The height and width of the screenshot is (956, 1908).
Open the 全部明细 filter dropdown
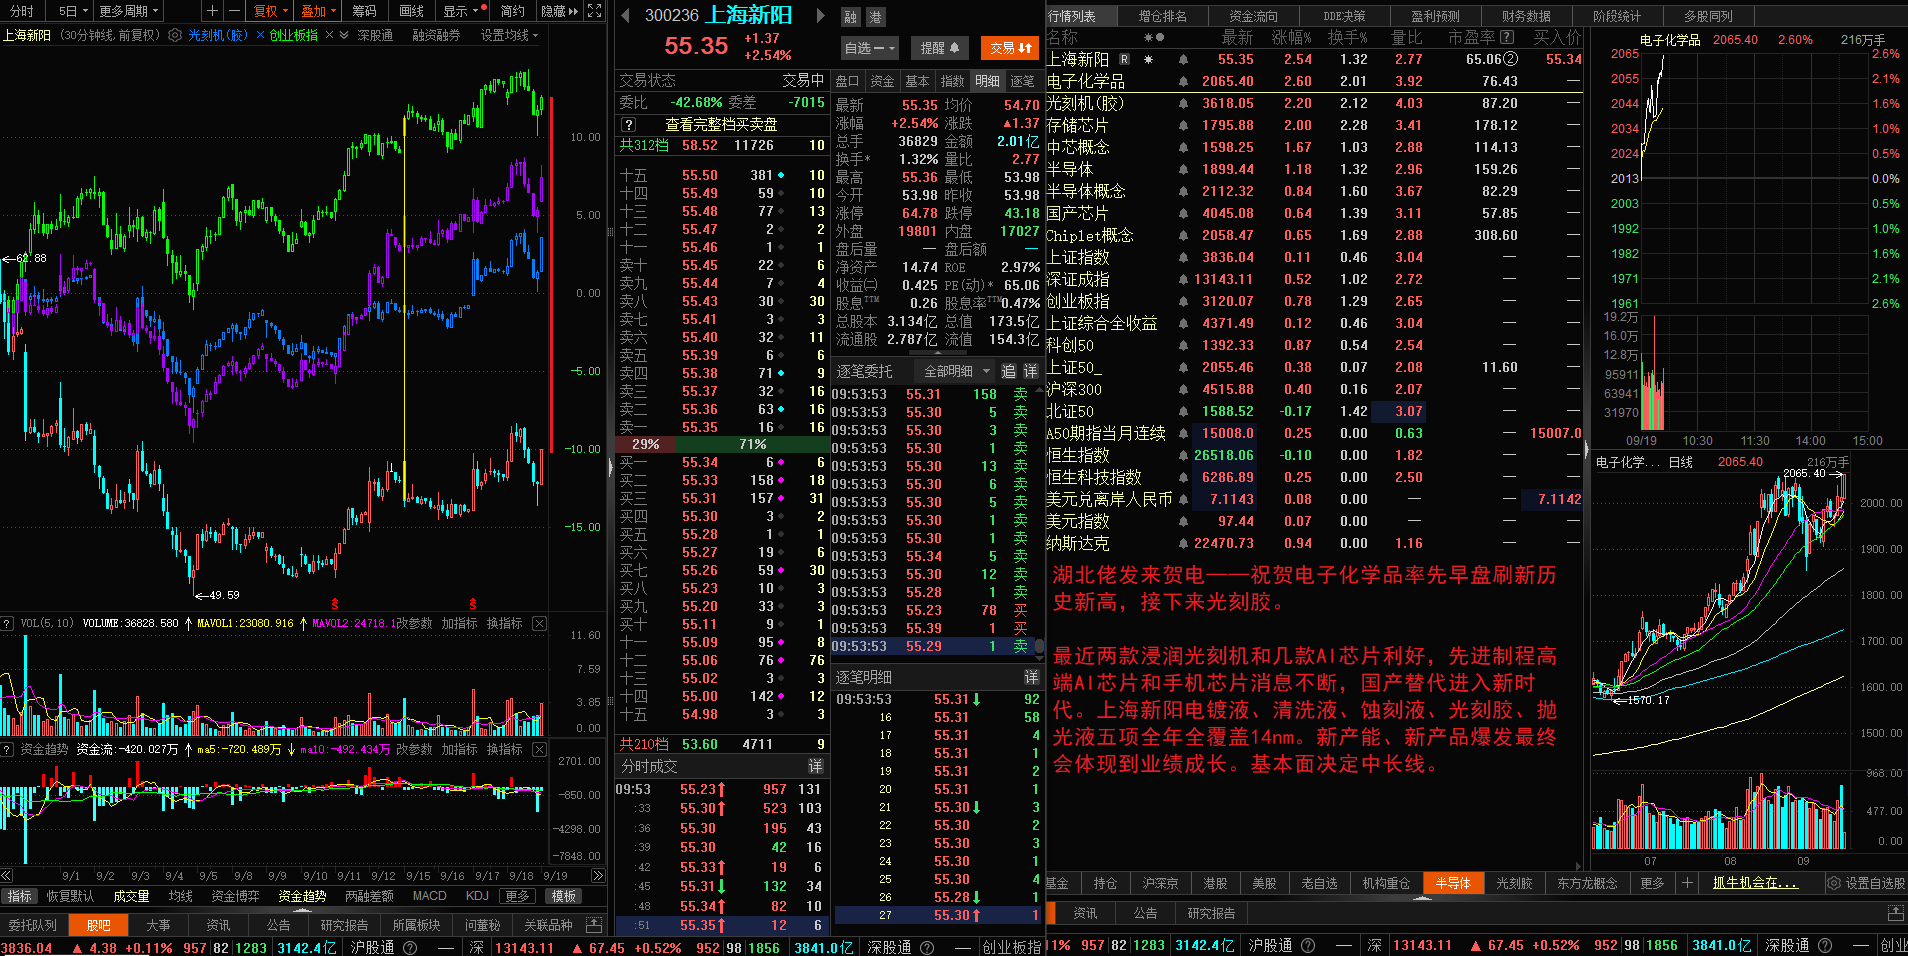(956, 371)
